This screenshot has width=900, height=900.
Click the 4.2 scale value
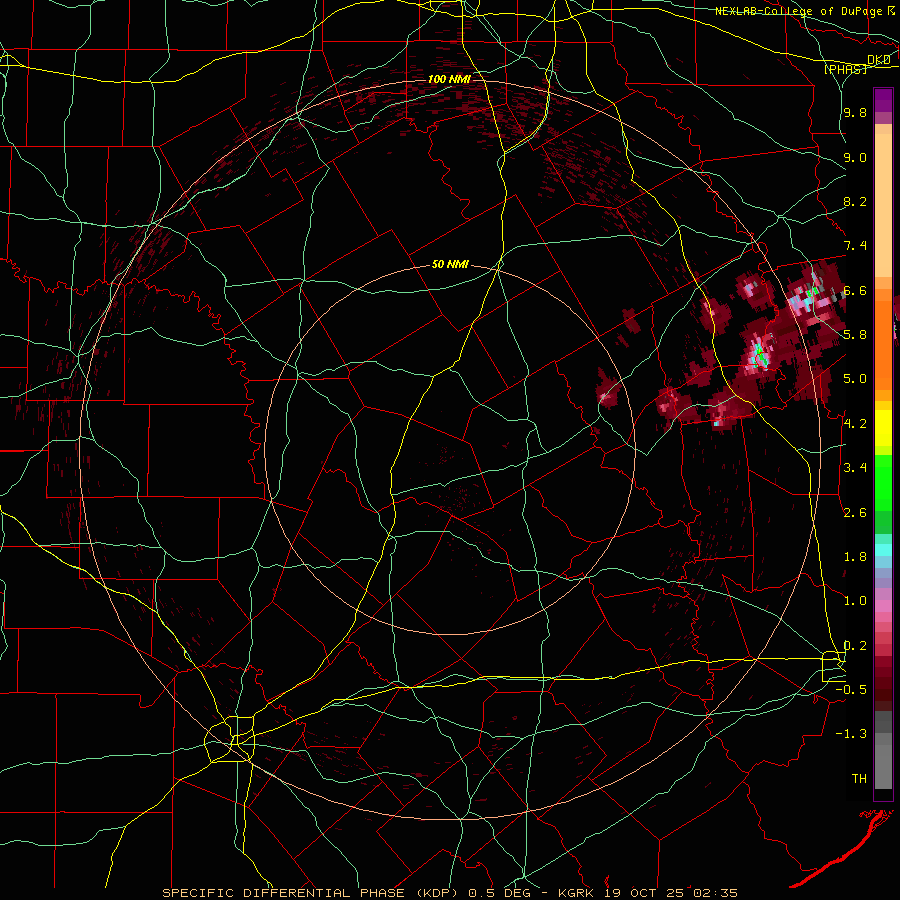tap(855, 424)
